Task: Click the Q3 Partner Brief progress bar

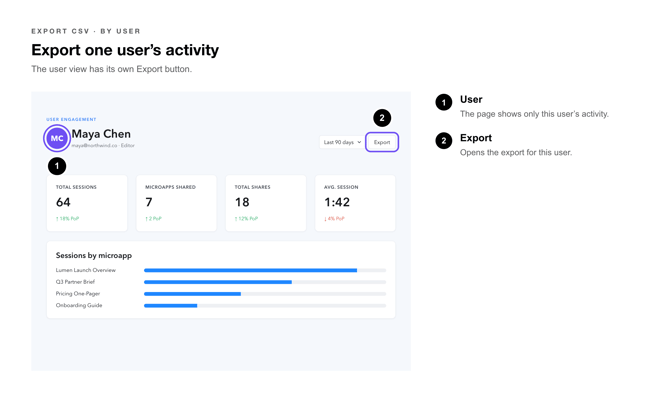Action: point(265,282)
